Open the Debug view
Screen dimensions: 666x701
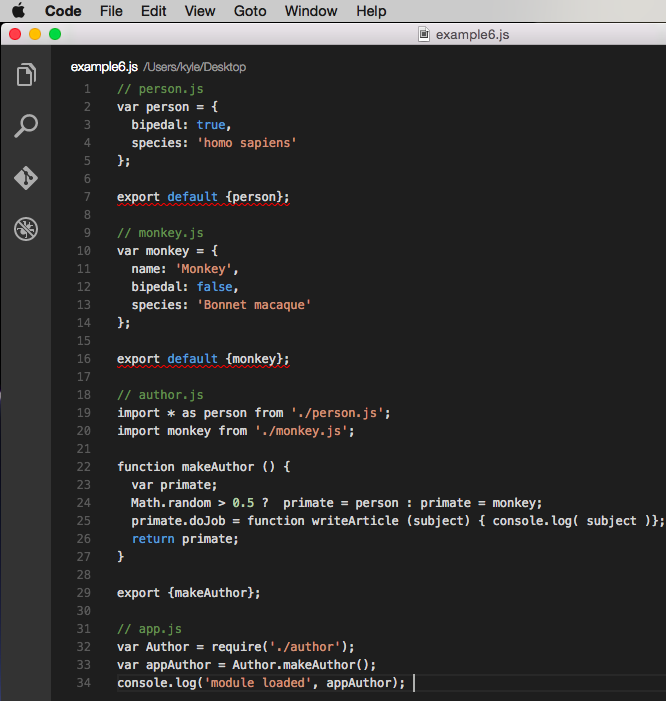tap(26, 229)
